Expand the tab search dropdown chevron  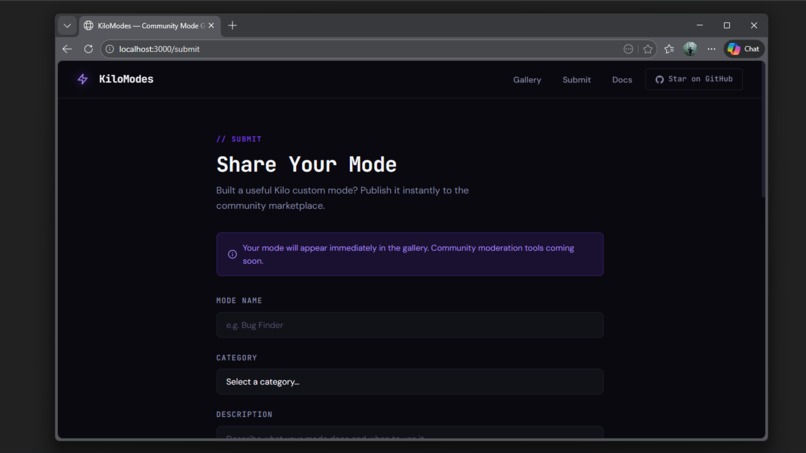(67, 25)
